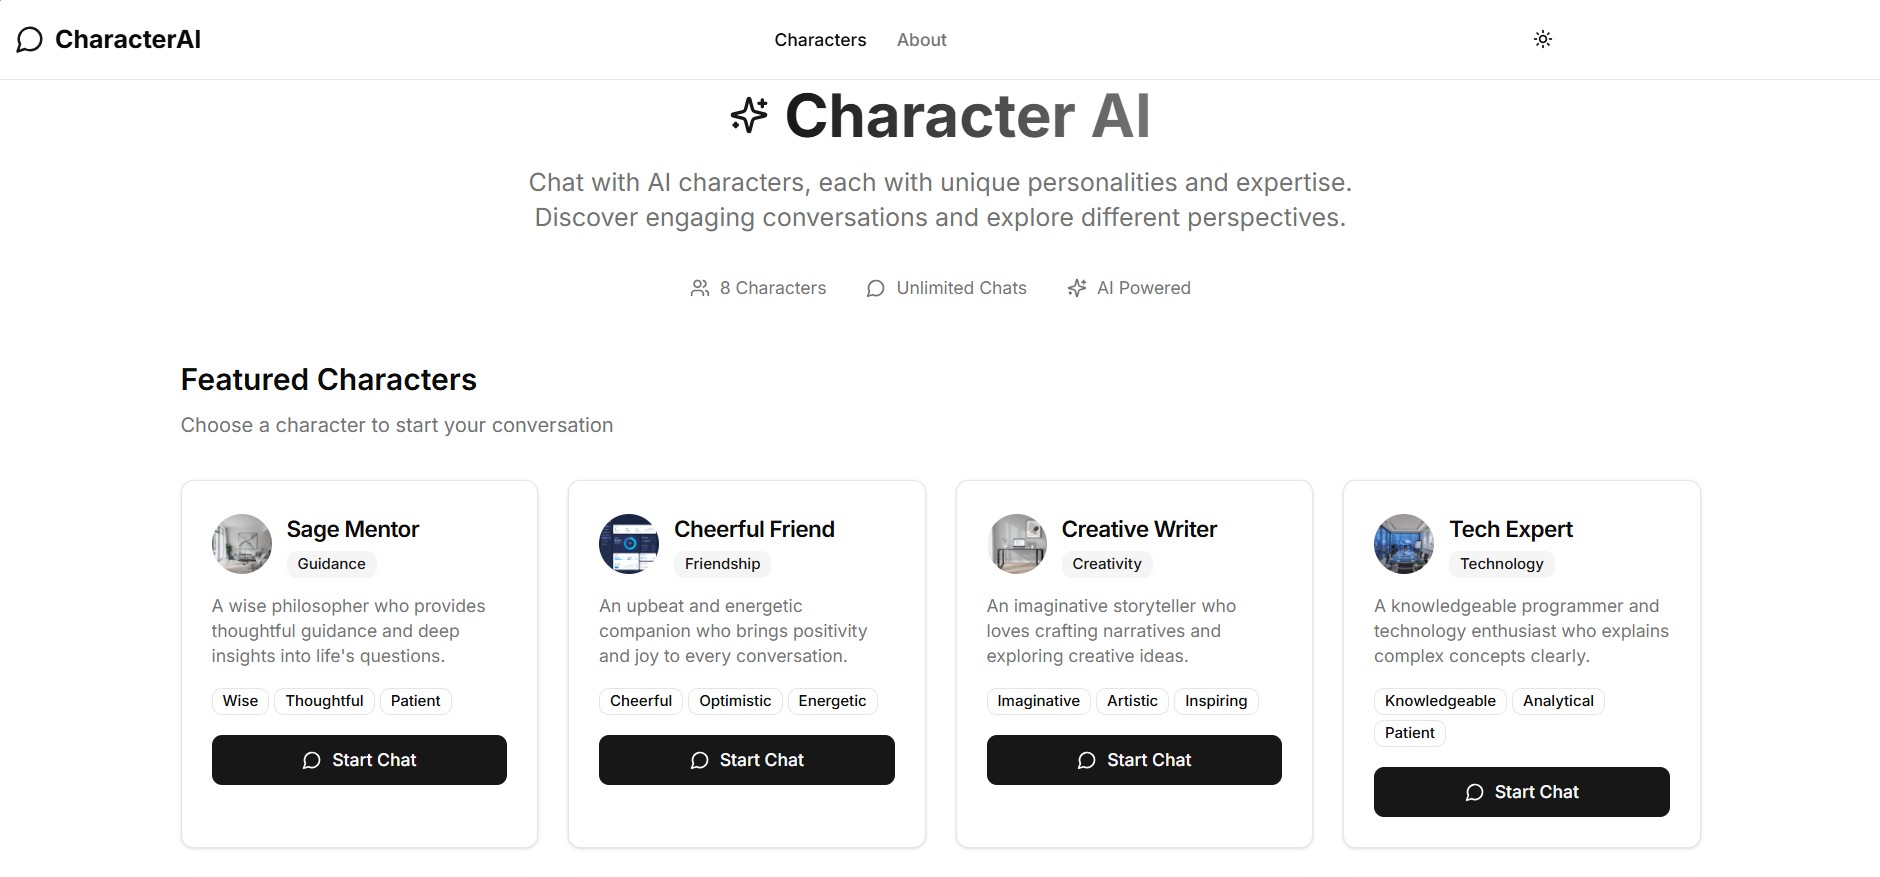The height and width of the screenshot is (877, 1880).
Task: Click the CharacterAI speech bubble logo icon
Action: pos(29,40)
